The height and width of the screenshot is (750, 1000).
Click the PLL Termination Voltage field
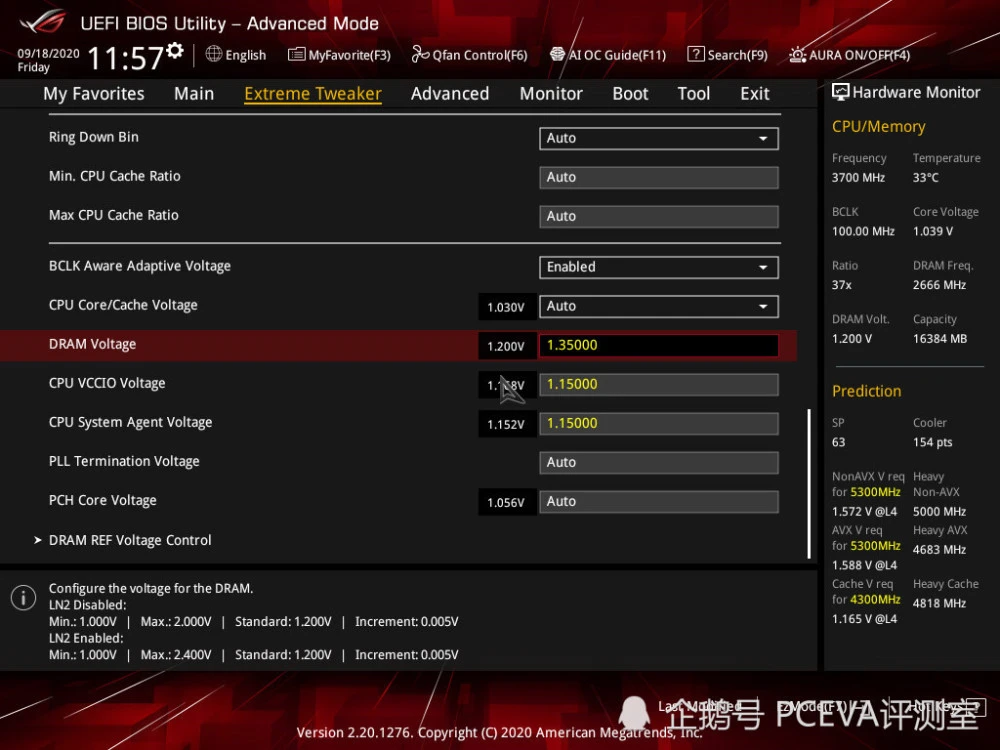pyautogui.click(x=659, y=462)
